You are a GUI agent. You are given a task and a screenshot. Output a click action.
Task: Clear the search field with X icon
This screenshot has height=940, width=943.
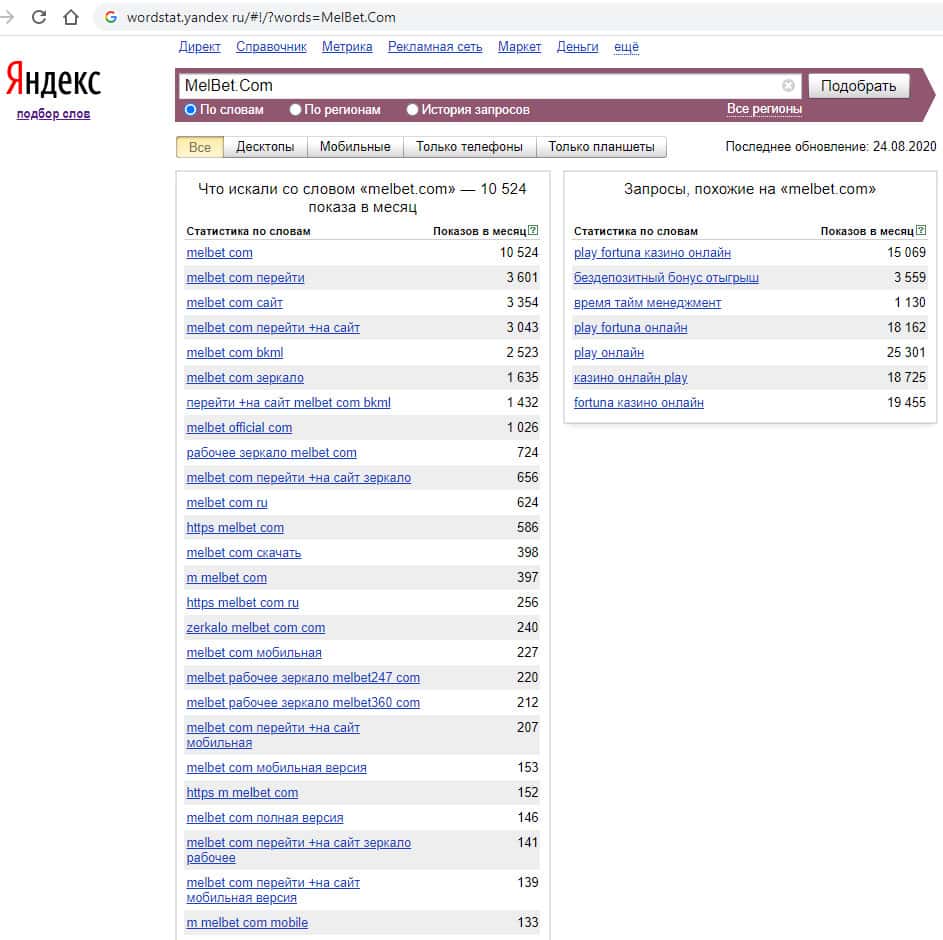[x=788, y=86]
